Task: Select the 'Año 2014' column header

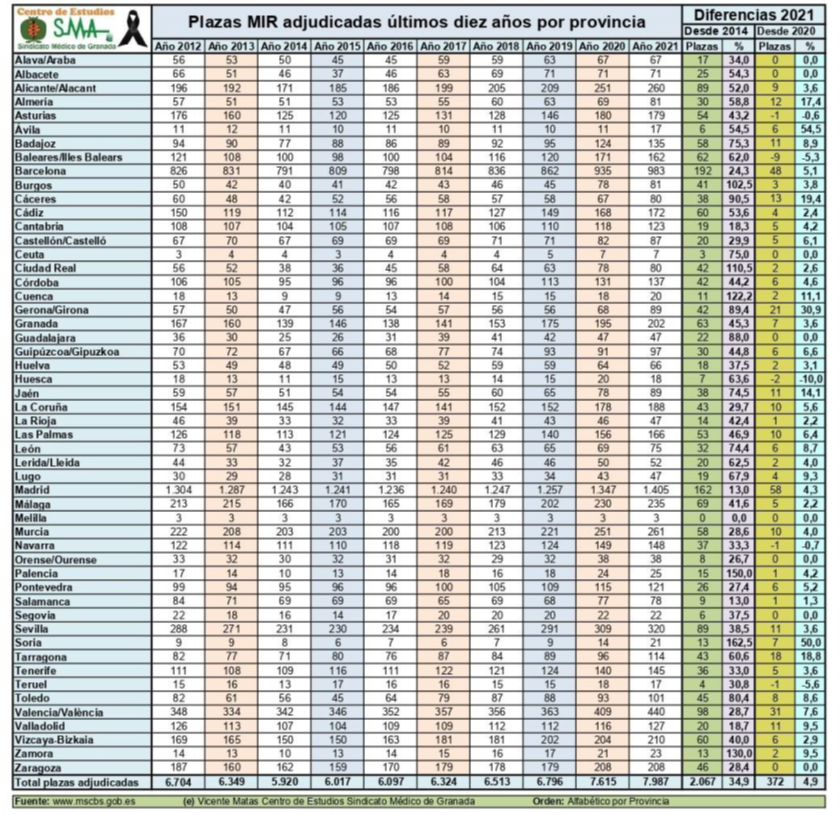Action: [284, 47]
